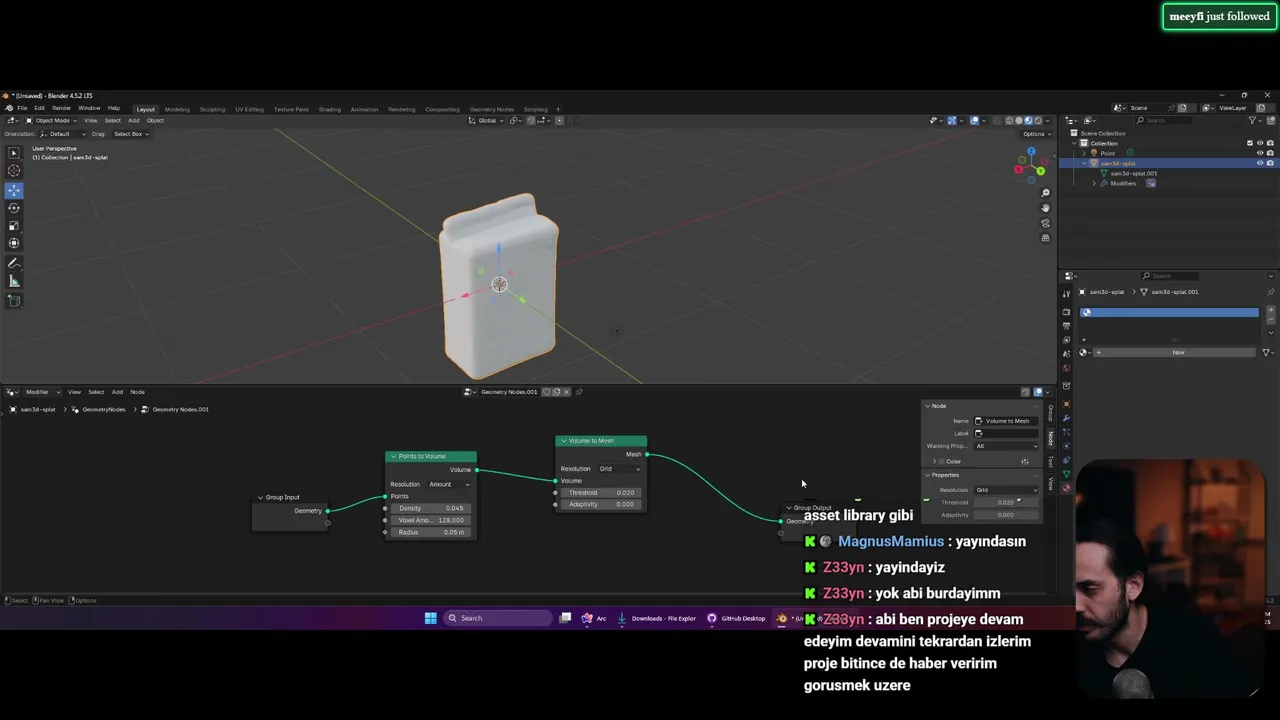Viewport: 1280px width, 720px height.
Task: Toggle camera view icon in viewport
Action: [1045, 223]
